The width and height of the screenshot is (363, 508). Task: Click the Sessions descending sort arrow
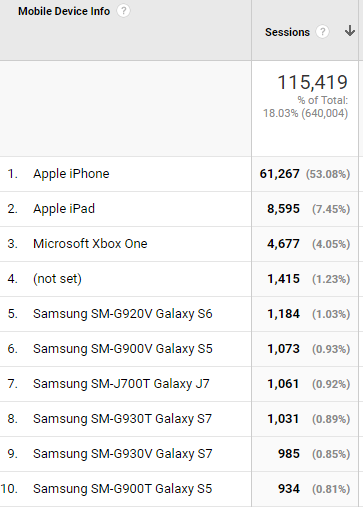[350, 31]
